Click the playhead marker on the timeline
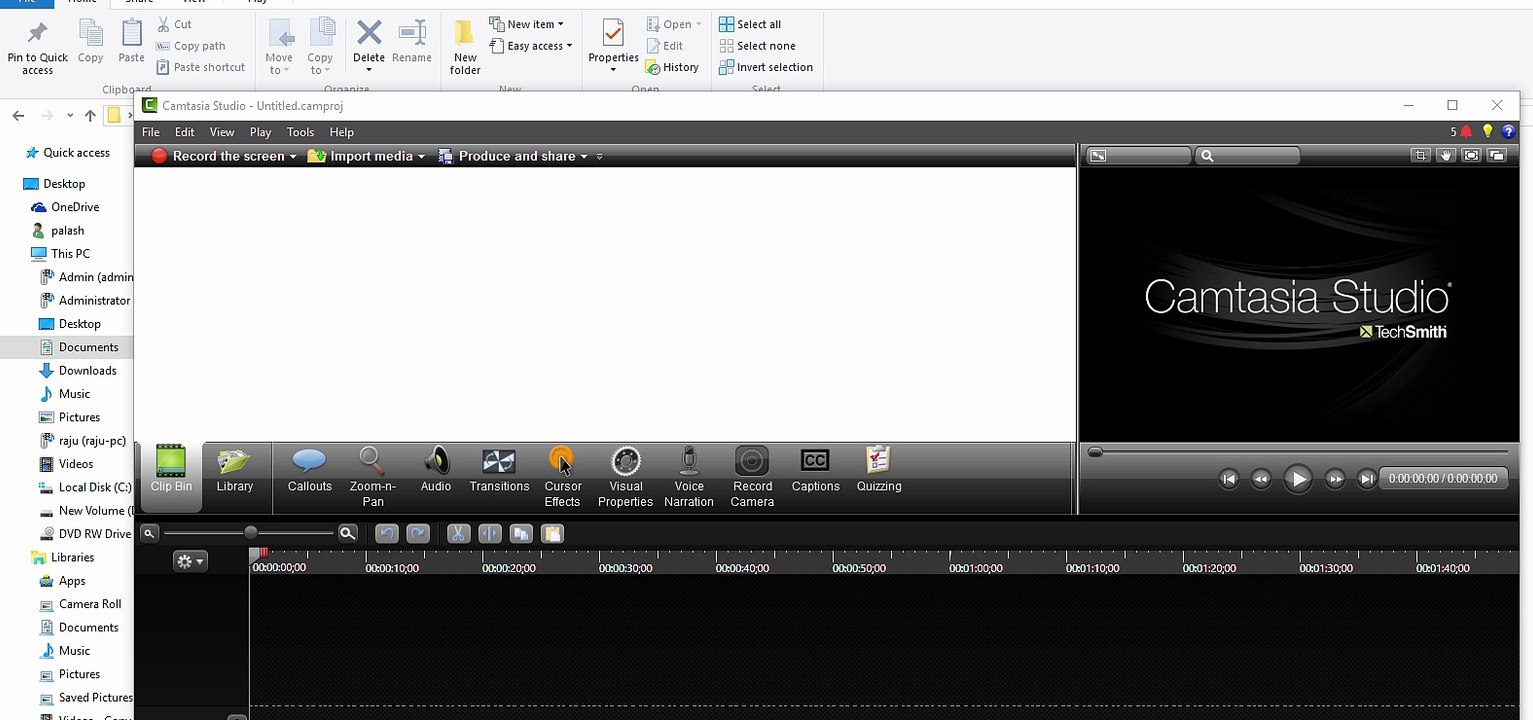Screen dimensions: 1533x720 (261, 553)
